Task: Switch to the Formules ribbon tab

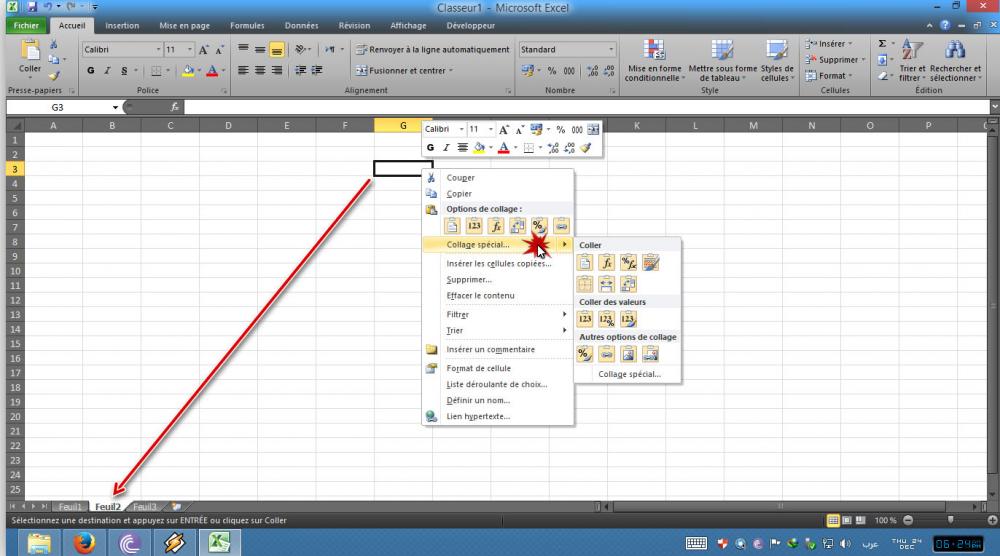Action: coord(247,26)
